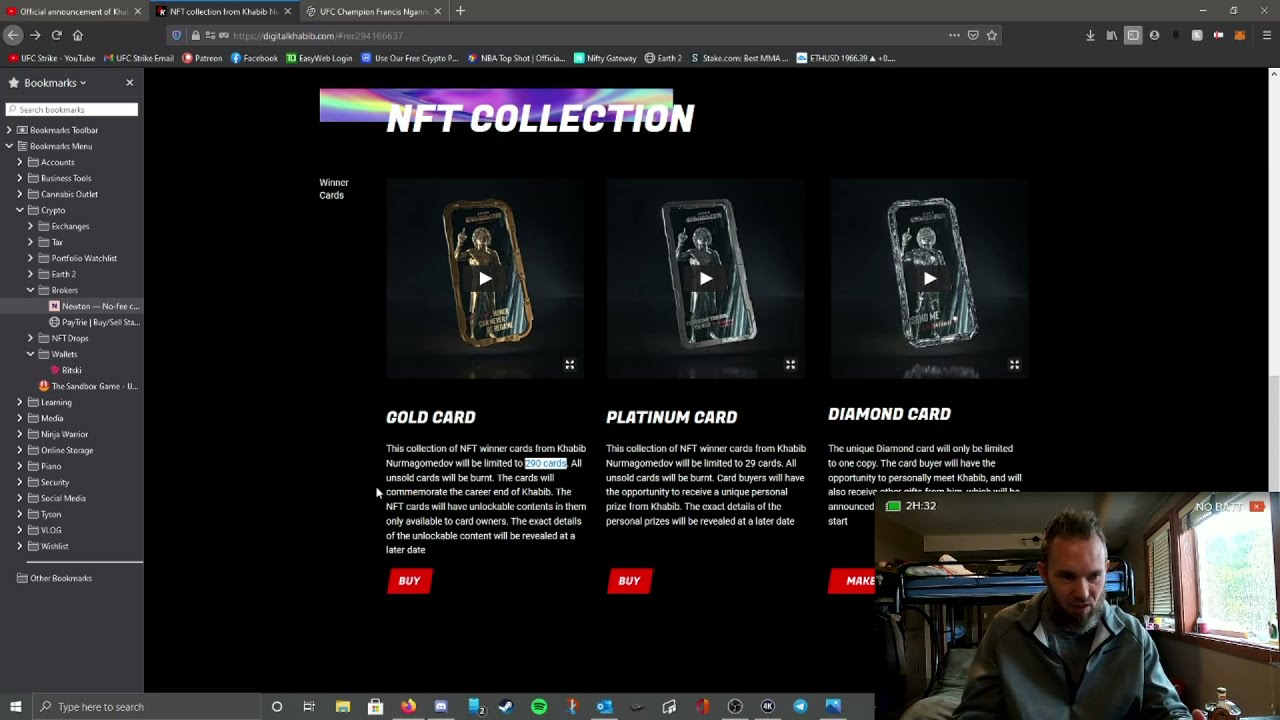This screenshot has height=720, width=1280.
Task: Select the NFT collection from Khabib tab
Action: click(x=224, y=11)
